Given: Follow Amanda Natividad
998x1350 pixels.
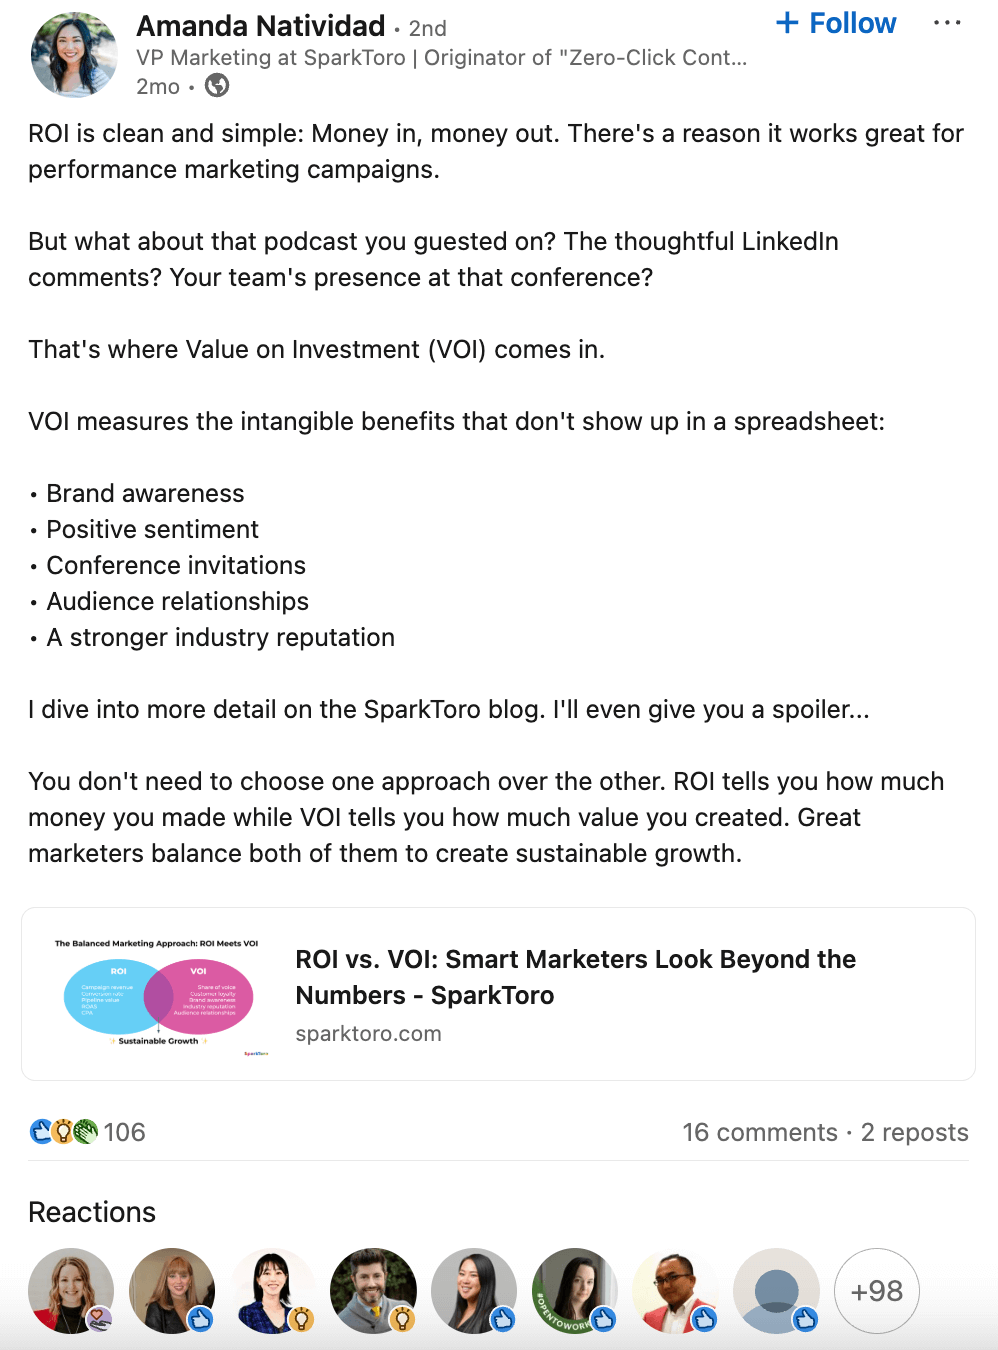Looking at the screenshot, I should click(837, 23).
